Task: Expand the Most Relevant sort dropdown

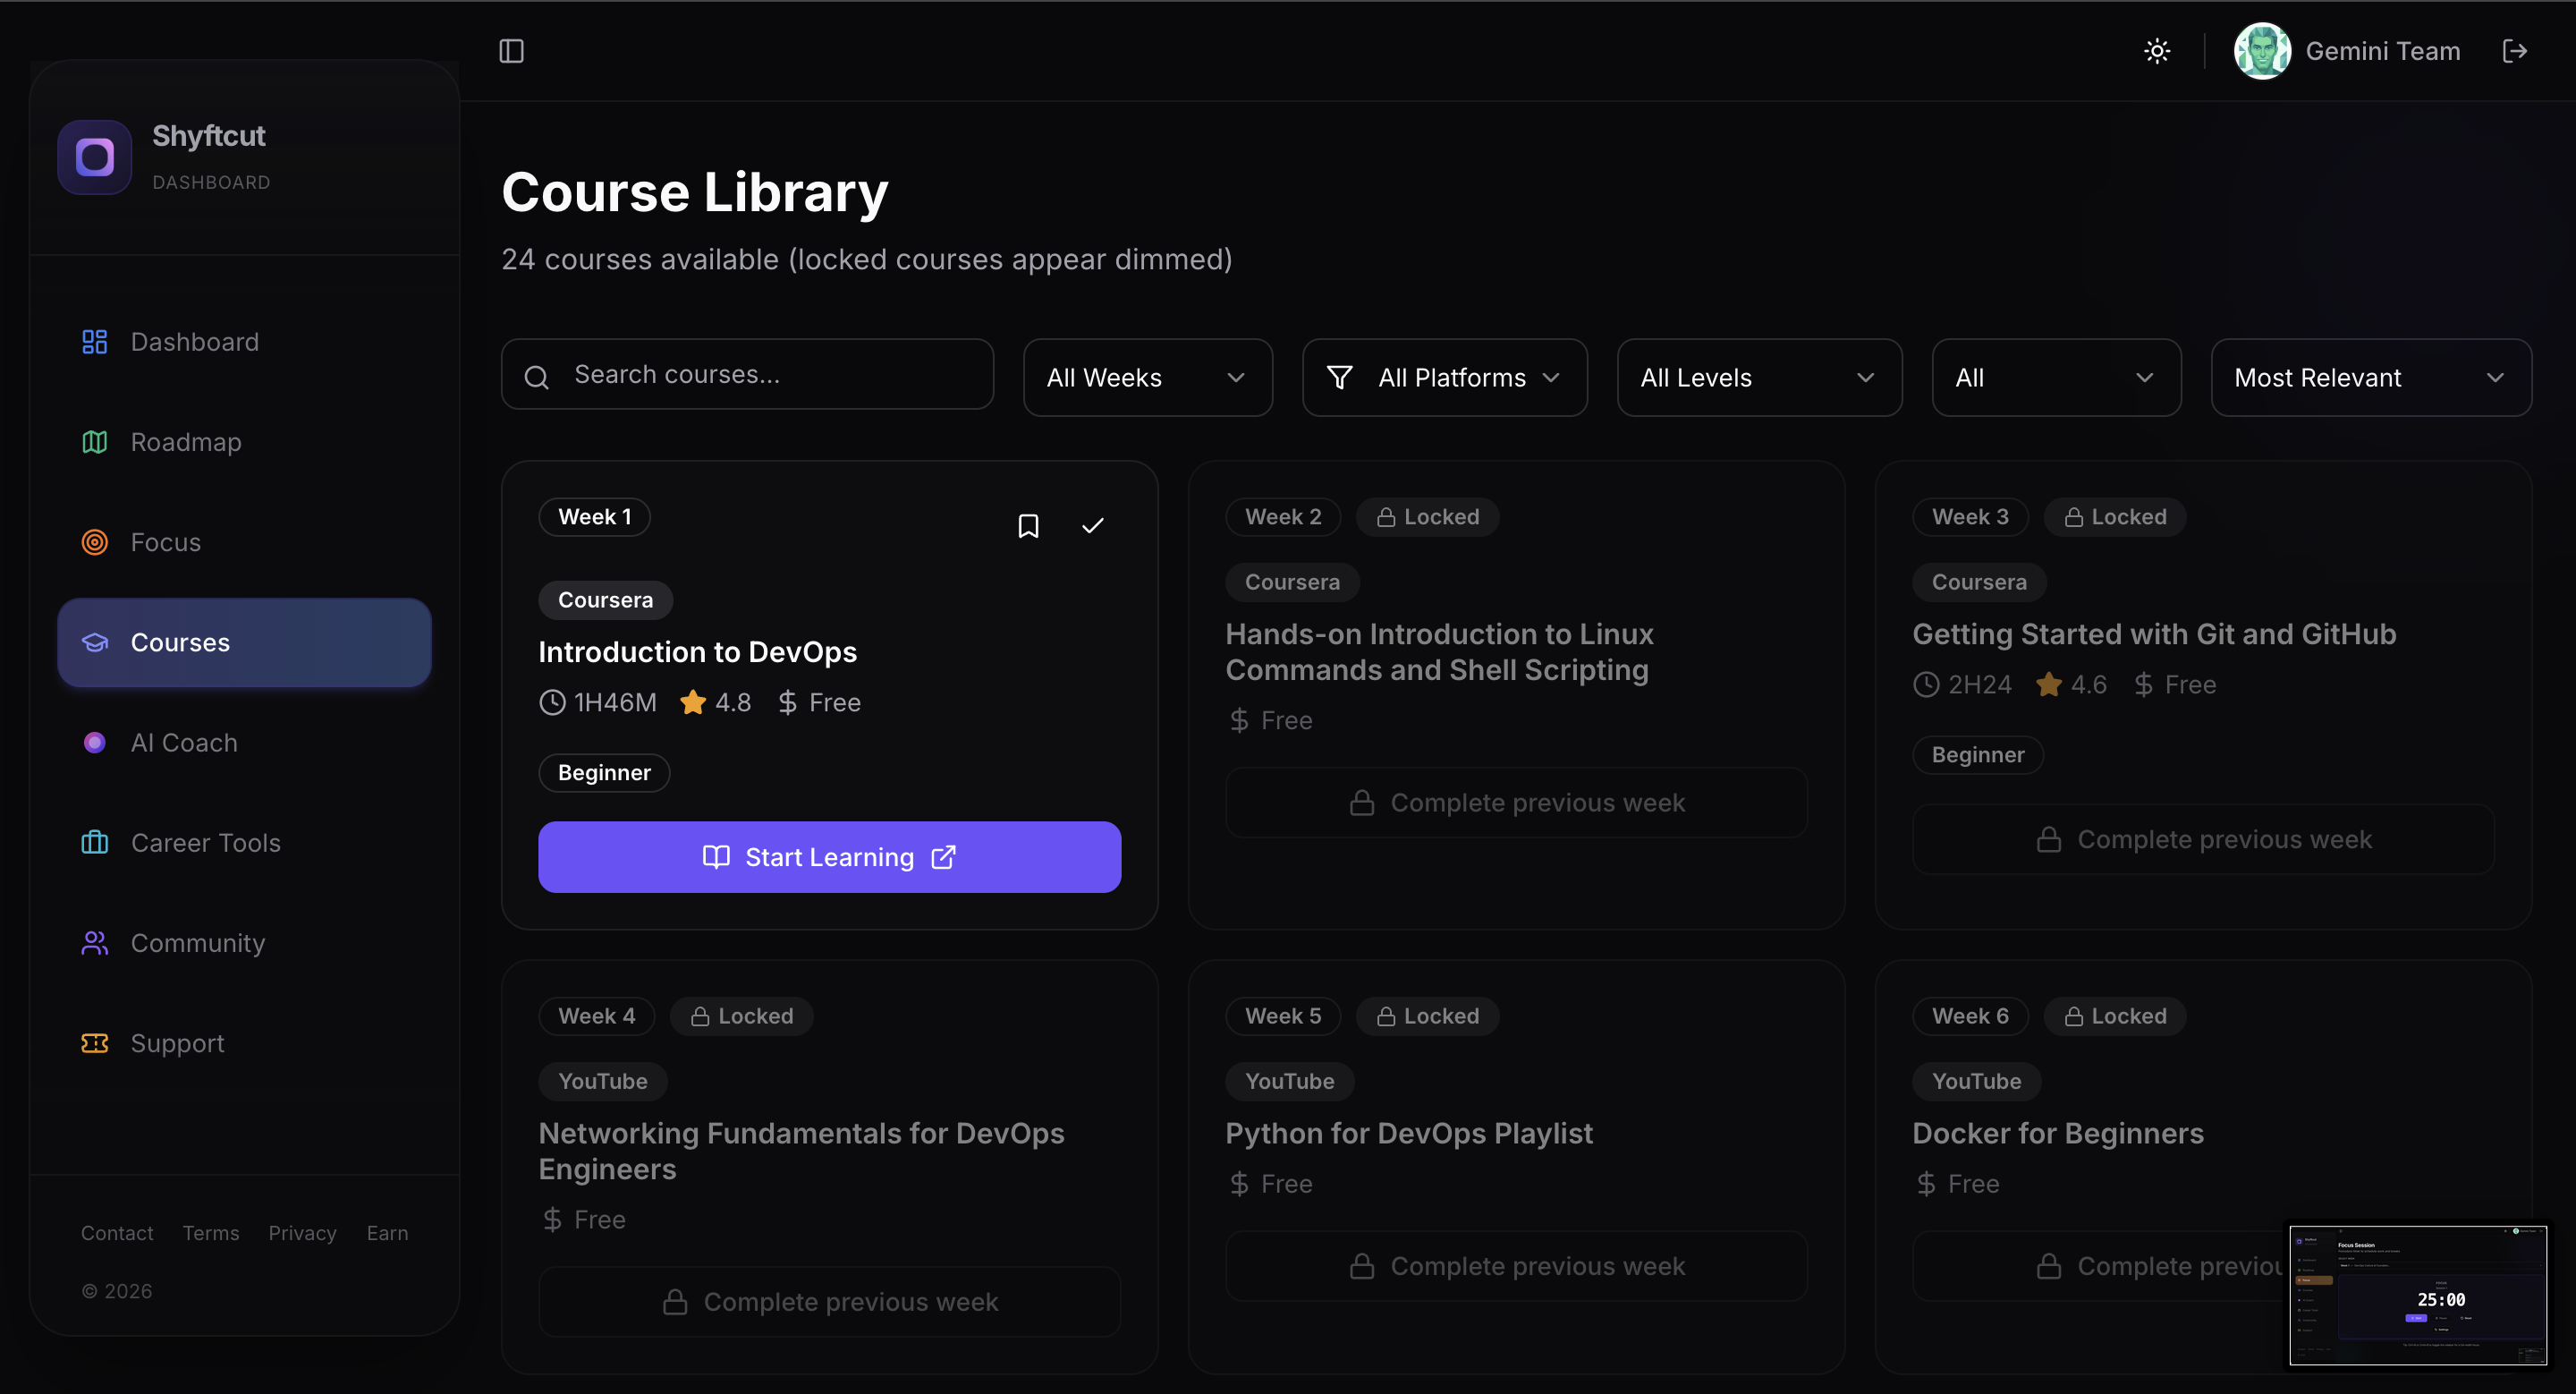Action: click(2370, 377)
